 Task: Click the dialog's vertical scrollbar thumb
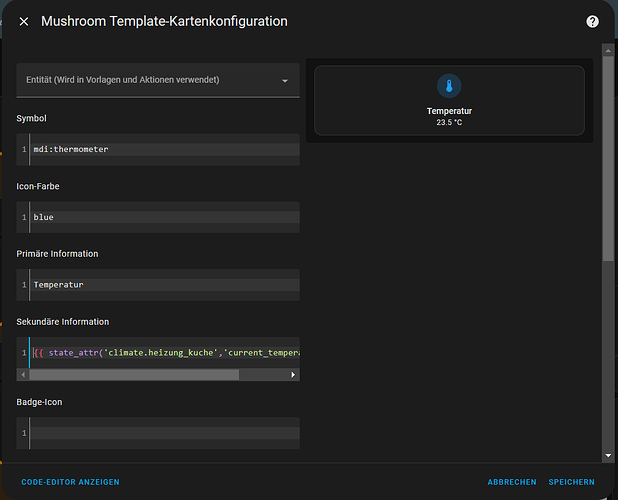(x=608, y=158)
